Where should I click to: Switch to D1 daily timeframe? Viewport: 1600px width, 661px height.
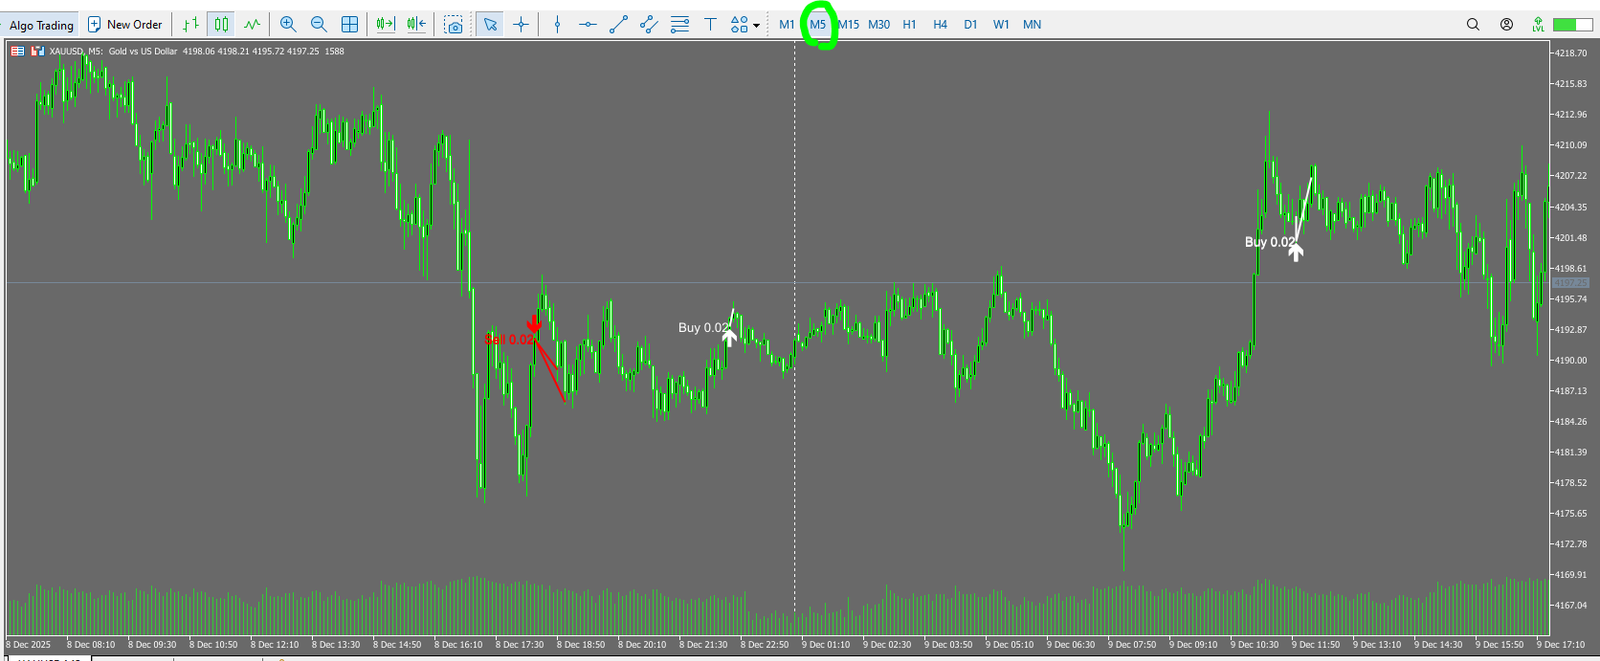(970, 24)
